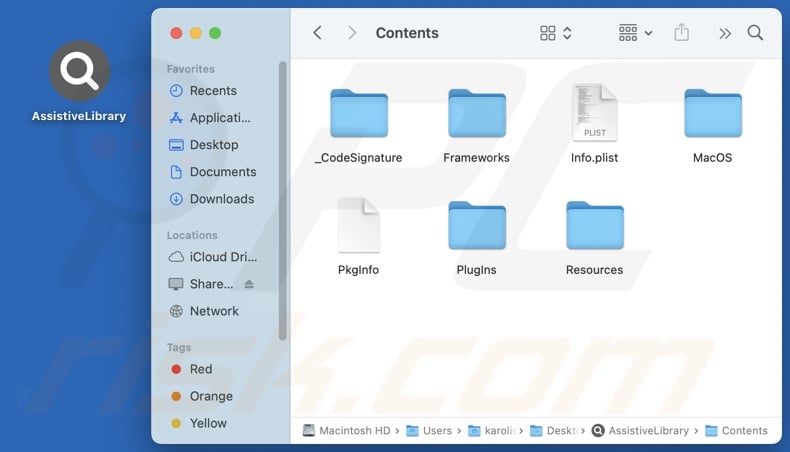The image size is (790, 452).
Task: Eject the Shared location
Action: tap(249, 284)
